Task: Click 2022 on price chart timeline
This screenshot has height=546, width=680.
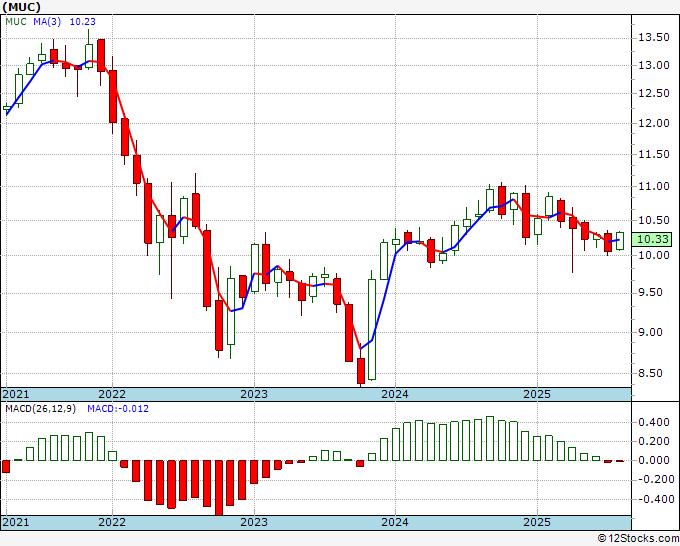Action: pos(112,394)
